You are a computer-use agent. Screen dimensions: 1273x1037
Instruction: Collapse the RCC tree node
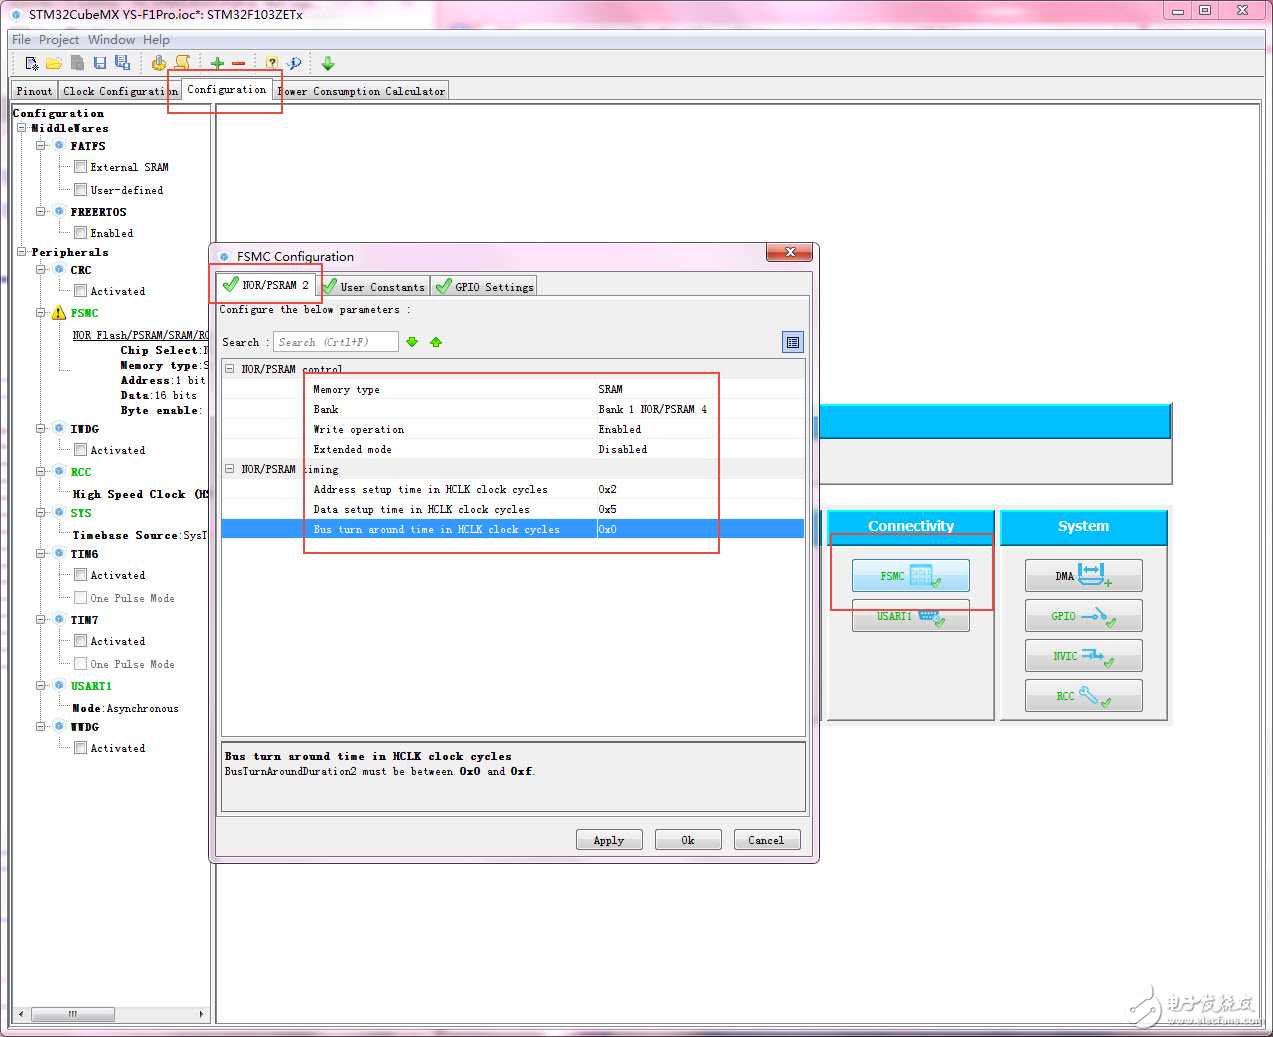(x=41, y=471)
